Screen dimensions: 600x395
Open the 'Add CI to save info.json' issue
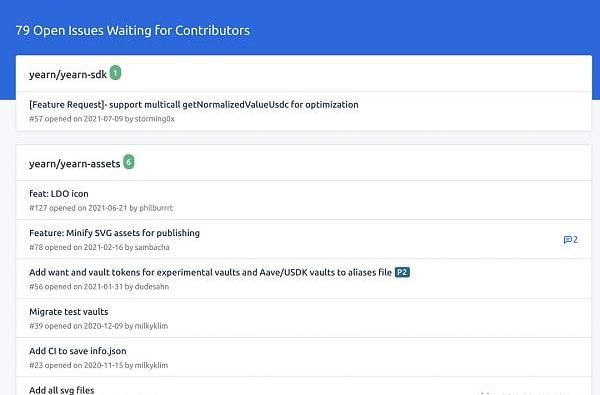pos(78,351)
